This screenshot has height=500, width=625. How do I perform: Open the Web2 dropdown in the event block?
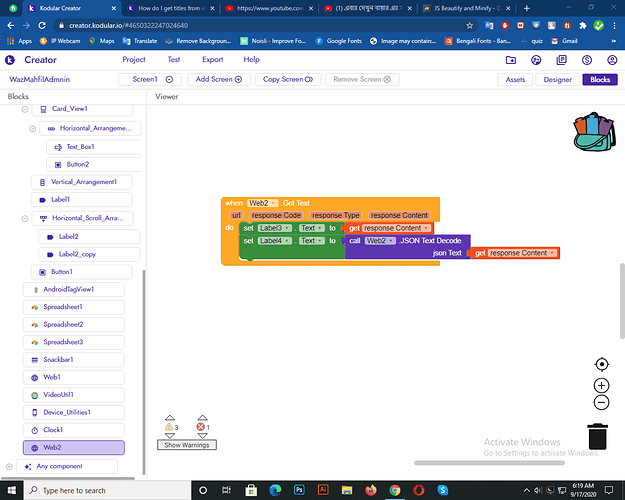point(263,203)
